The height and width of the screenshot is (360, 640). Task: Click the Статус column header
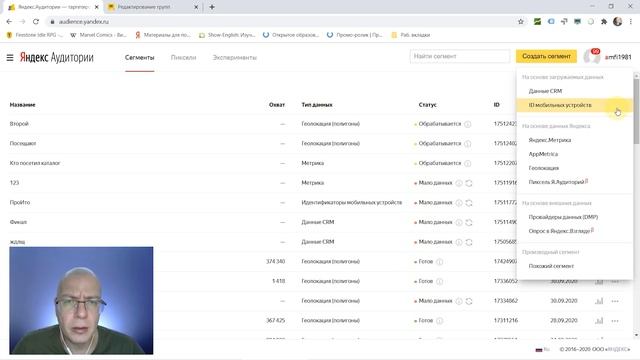pos(428,105)
